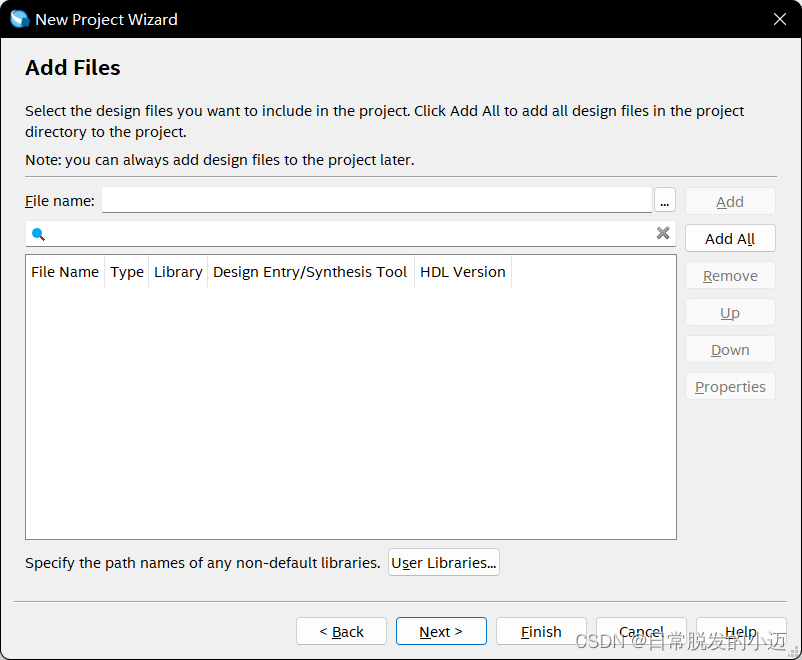Image resolution: width=802 pixels, height=660 pixels.
Task: Click the Remove button
Action: coord(730,276)
